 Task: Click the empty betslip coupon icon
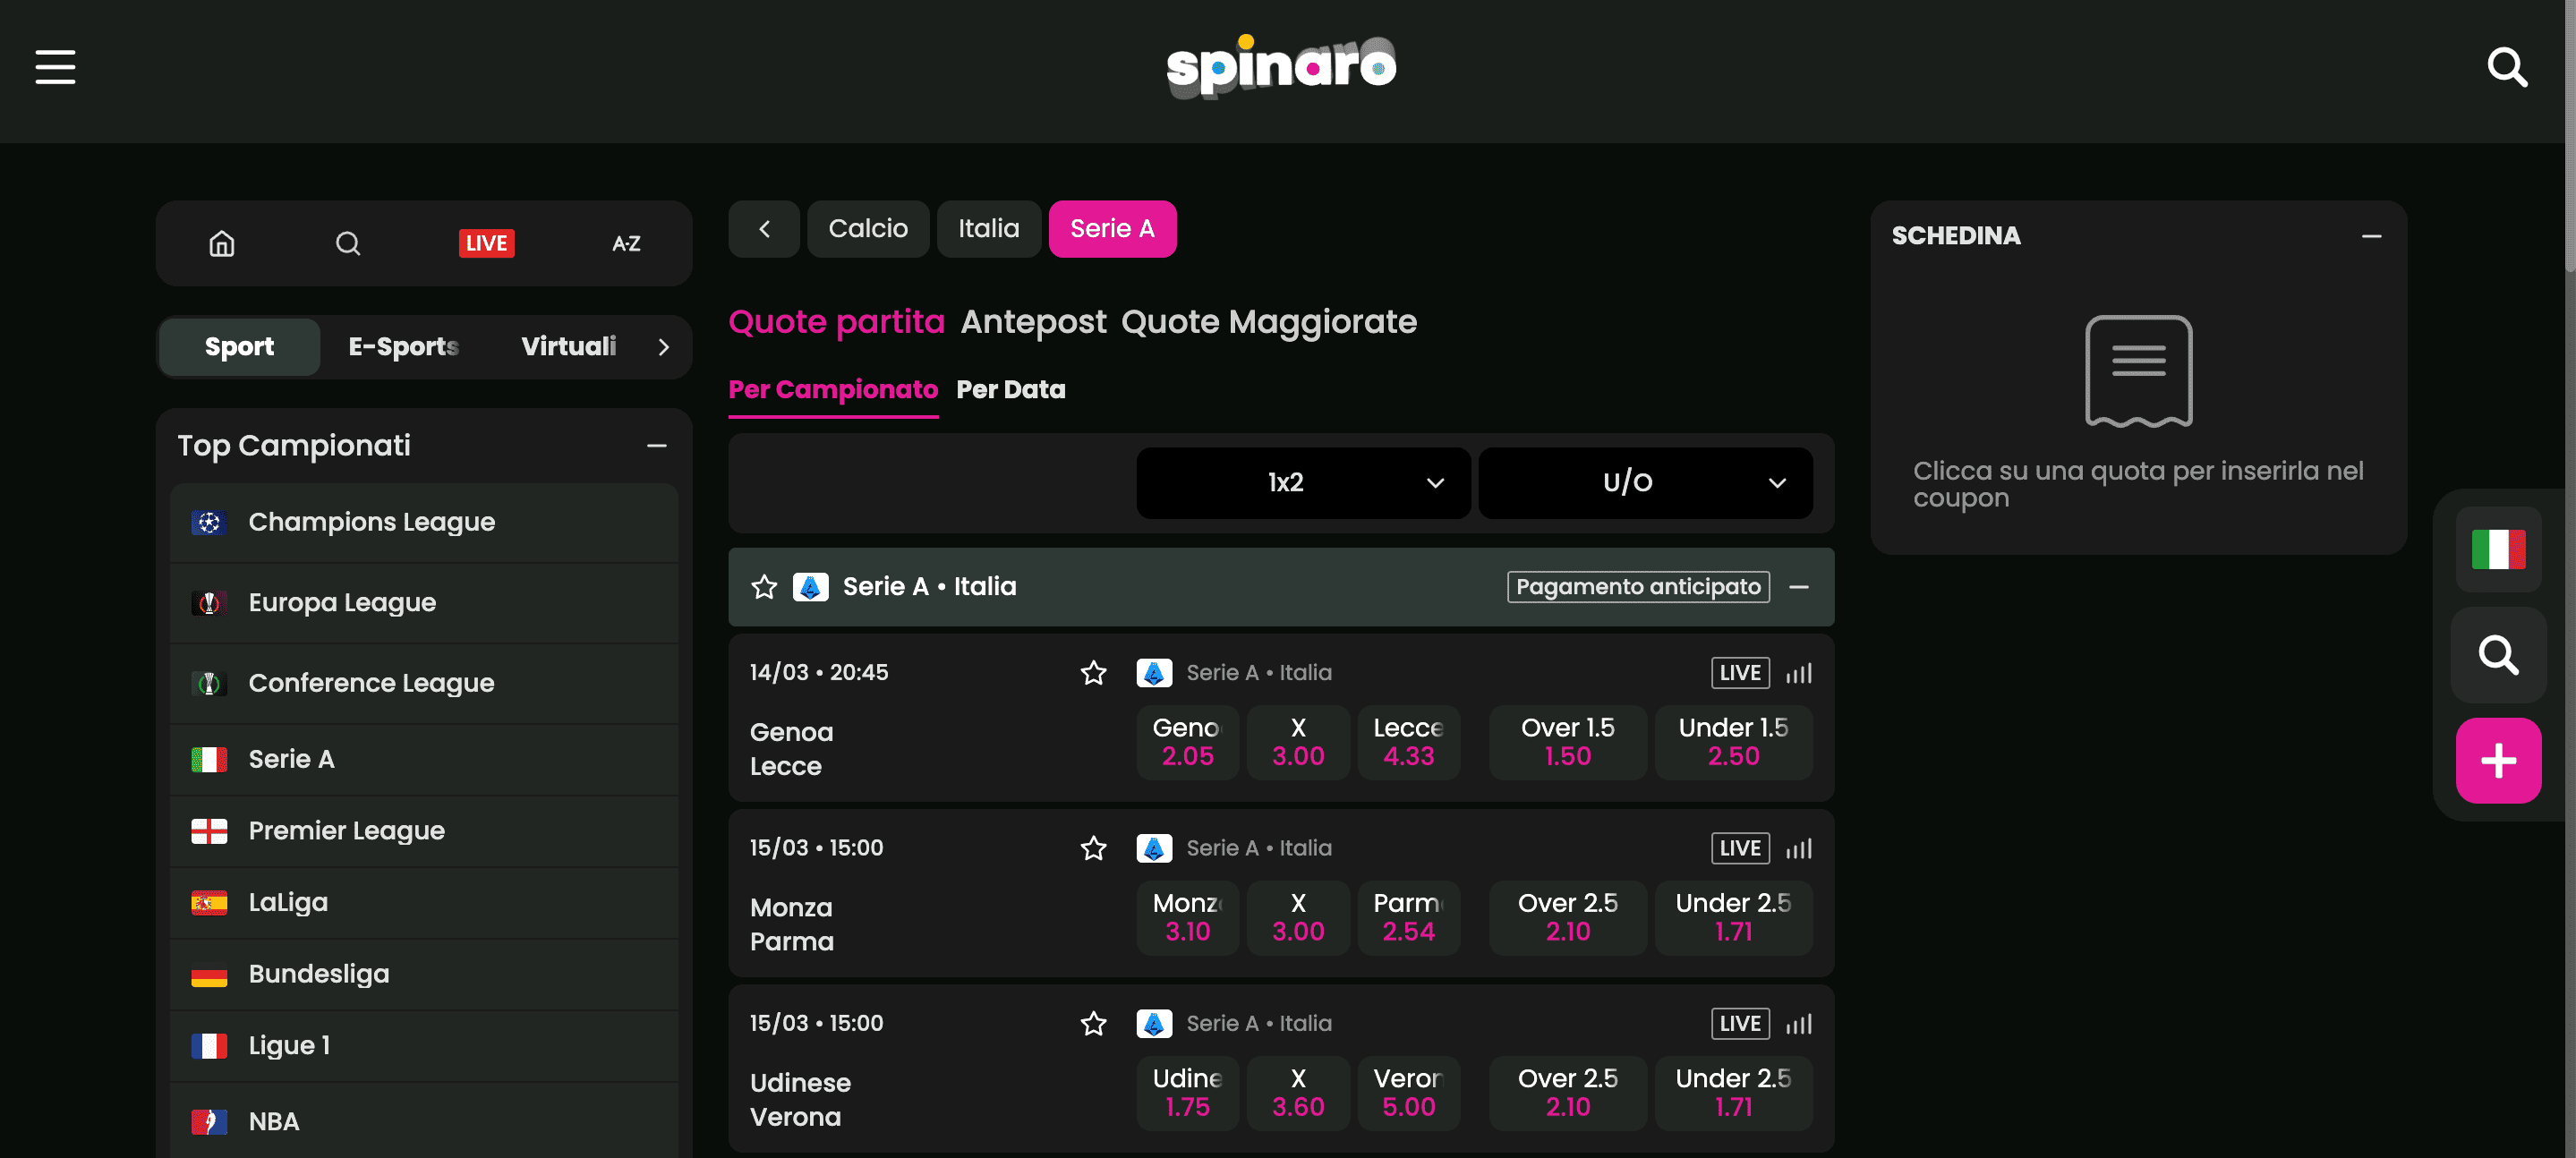(x=2138, y=371)
